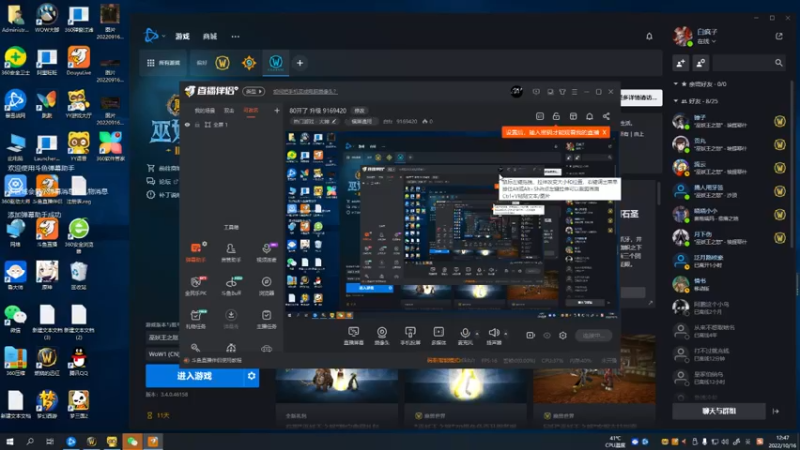800x450 pixels.
Task: Expand the speaker options arrow
Action: pos(506,334)
